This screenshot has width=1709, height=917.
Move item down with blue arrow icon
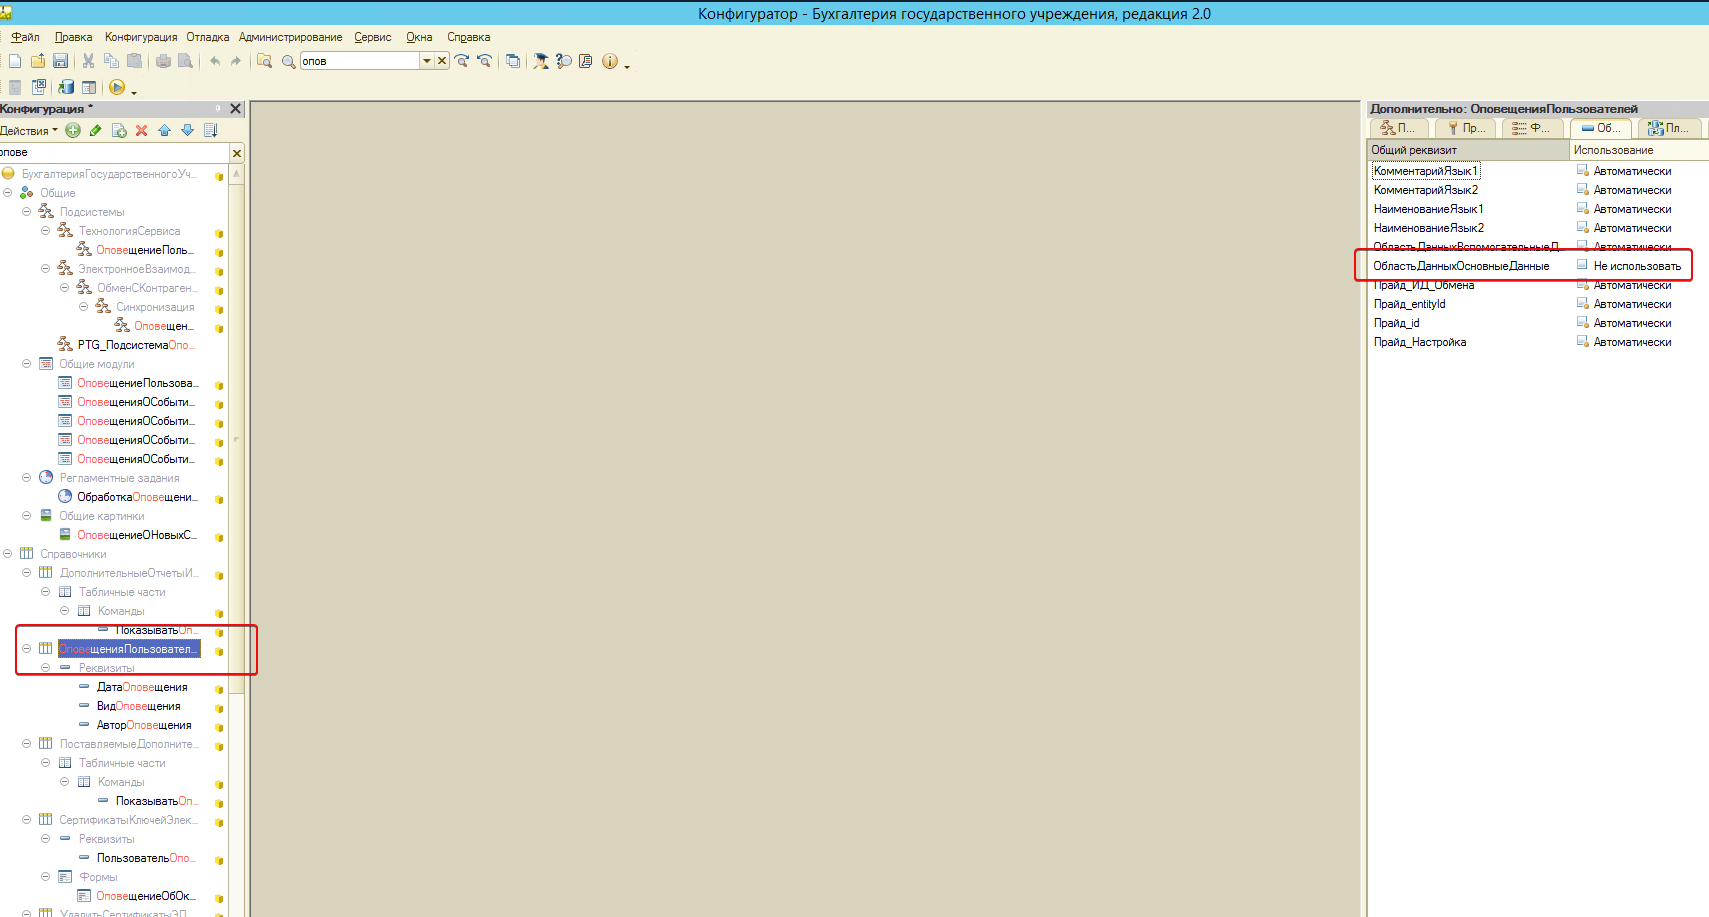point(187,130)
